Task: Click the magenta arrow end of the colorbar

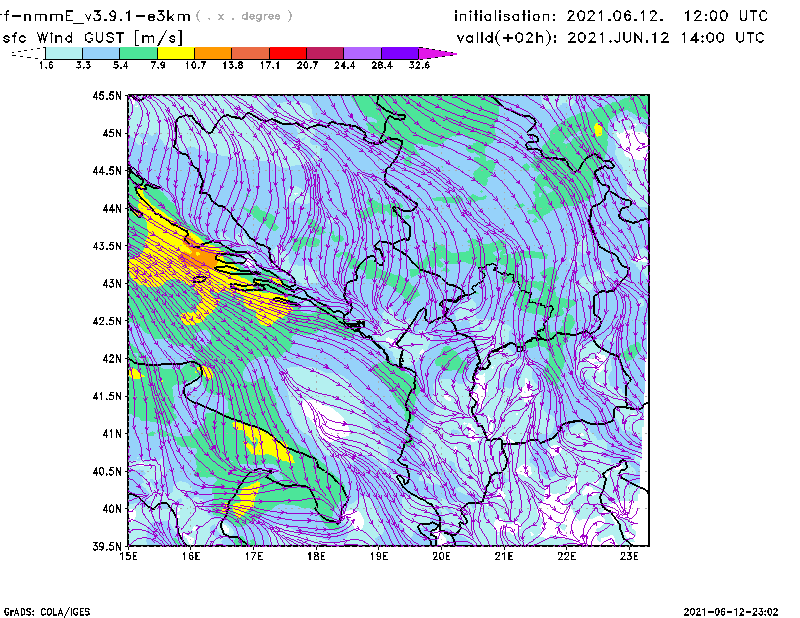Action: click(437, 53)
